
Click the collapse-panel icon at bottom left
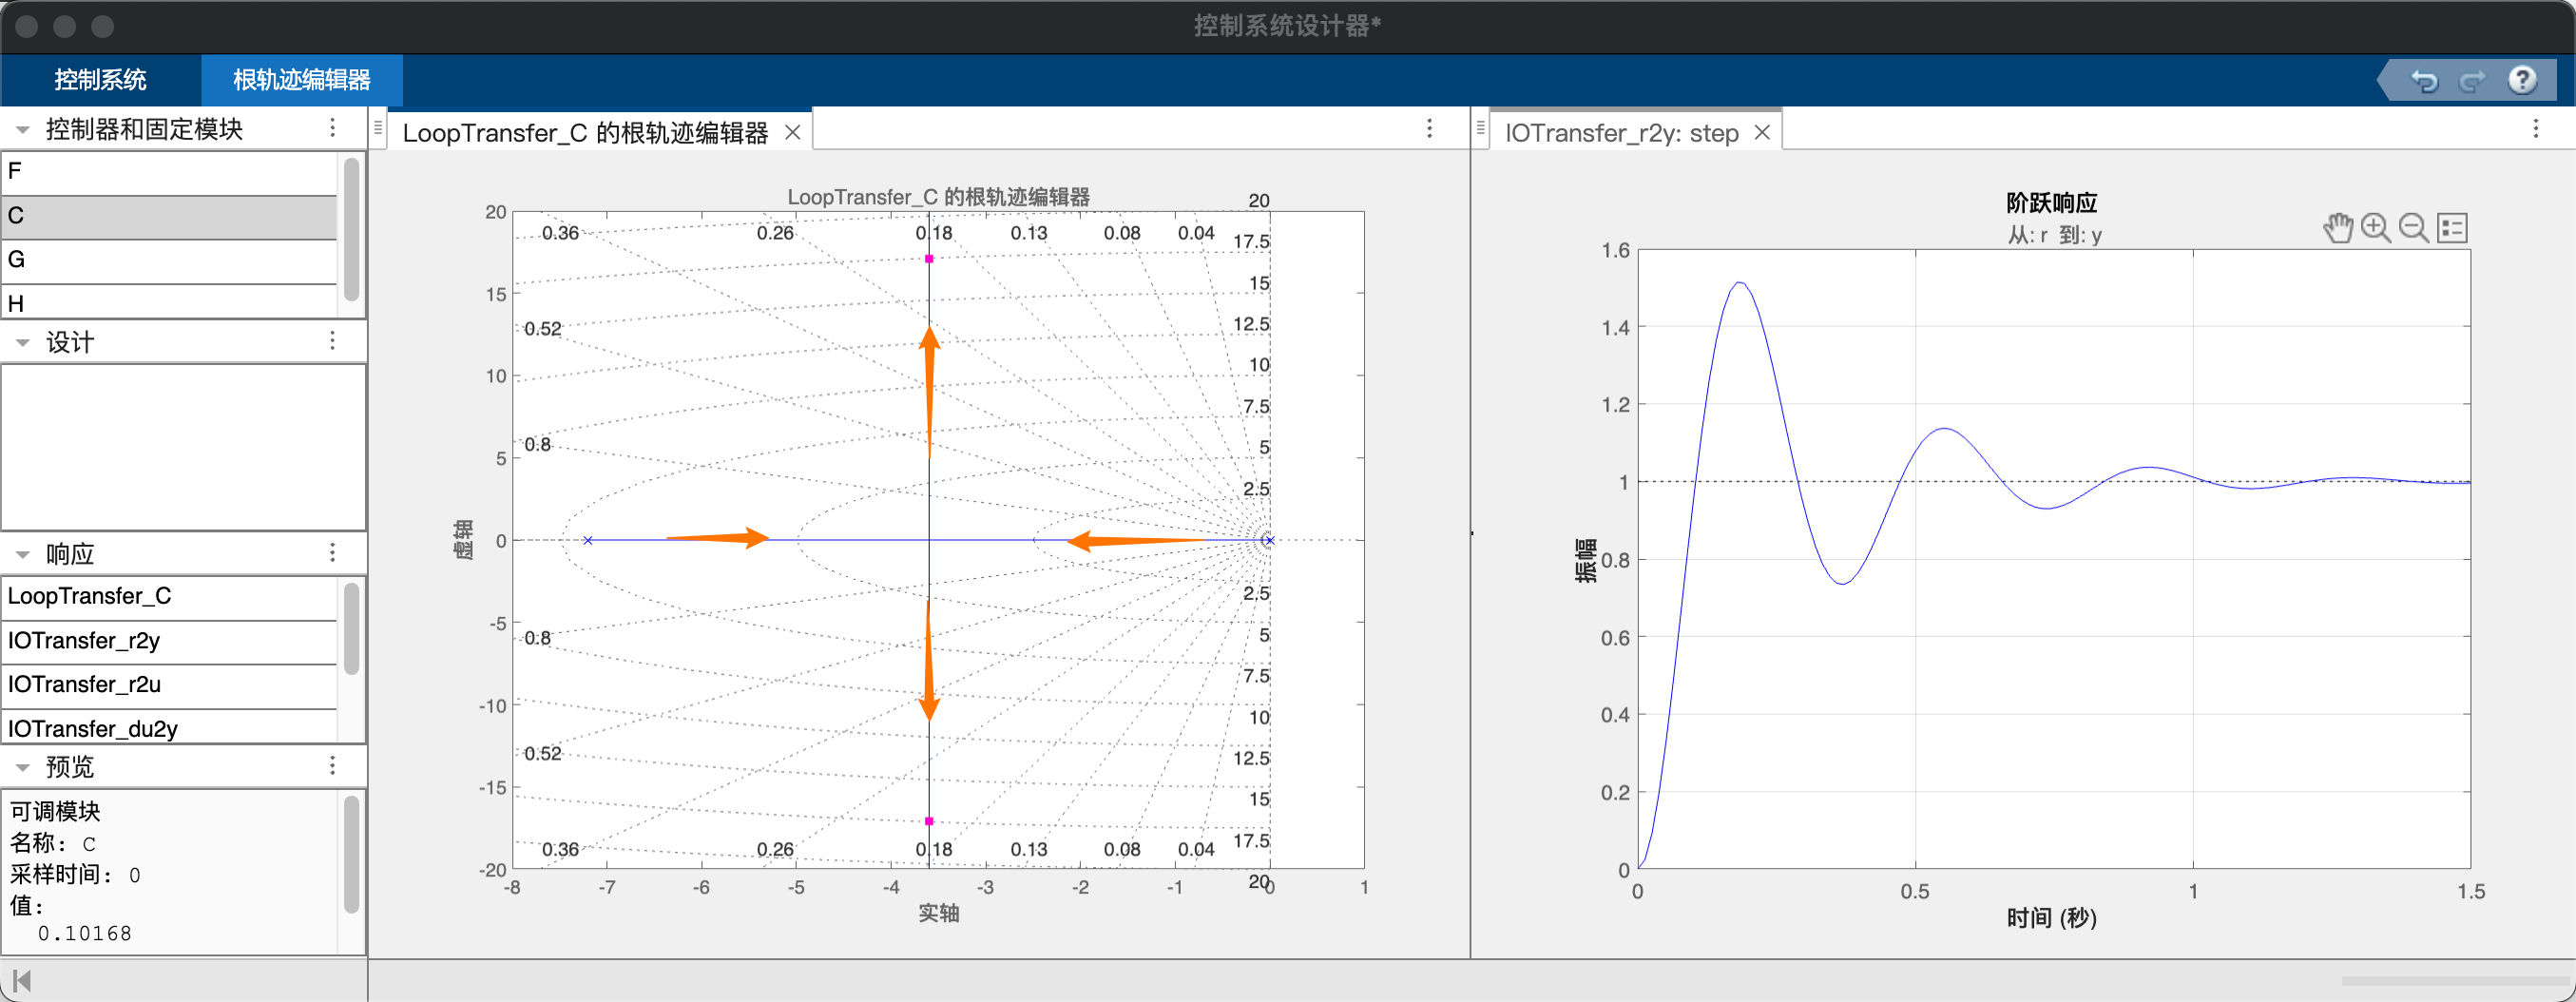pos(22,981)
